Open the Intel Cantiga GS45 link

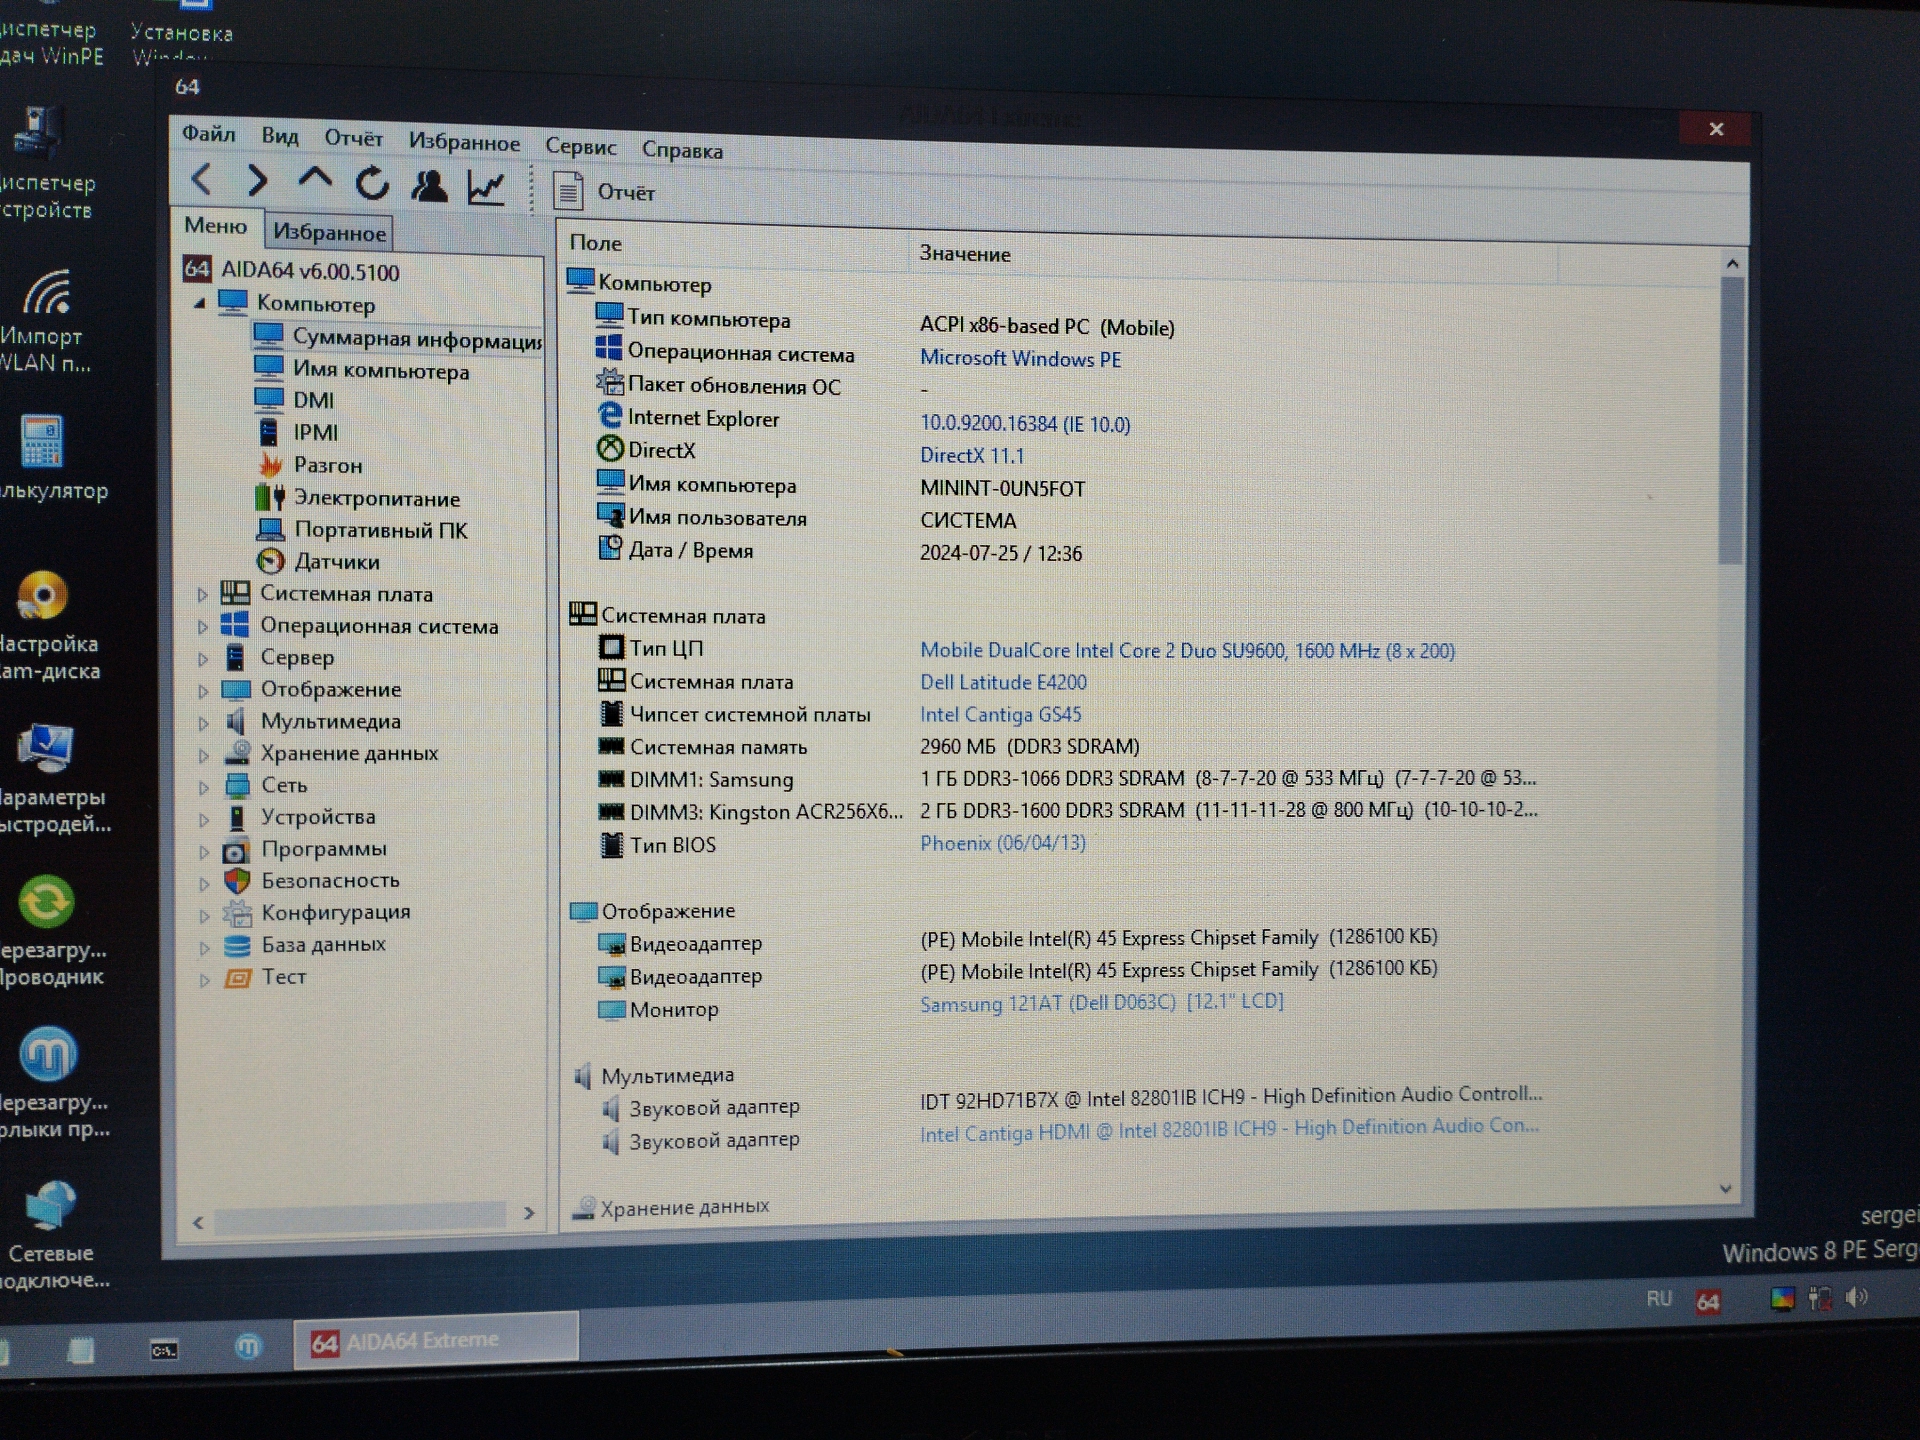1000,714
